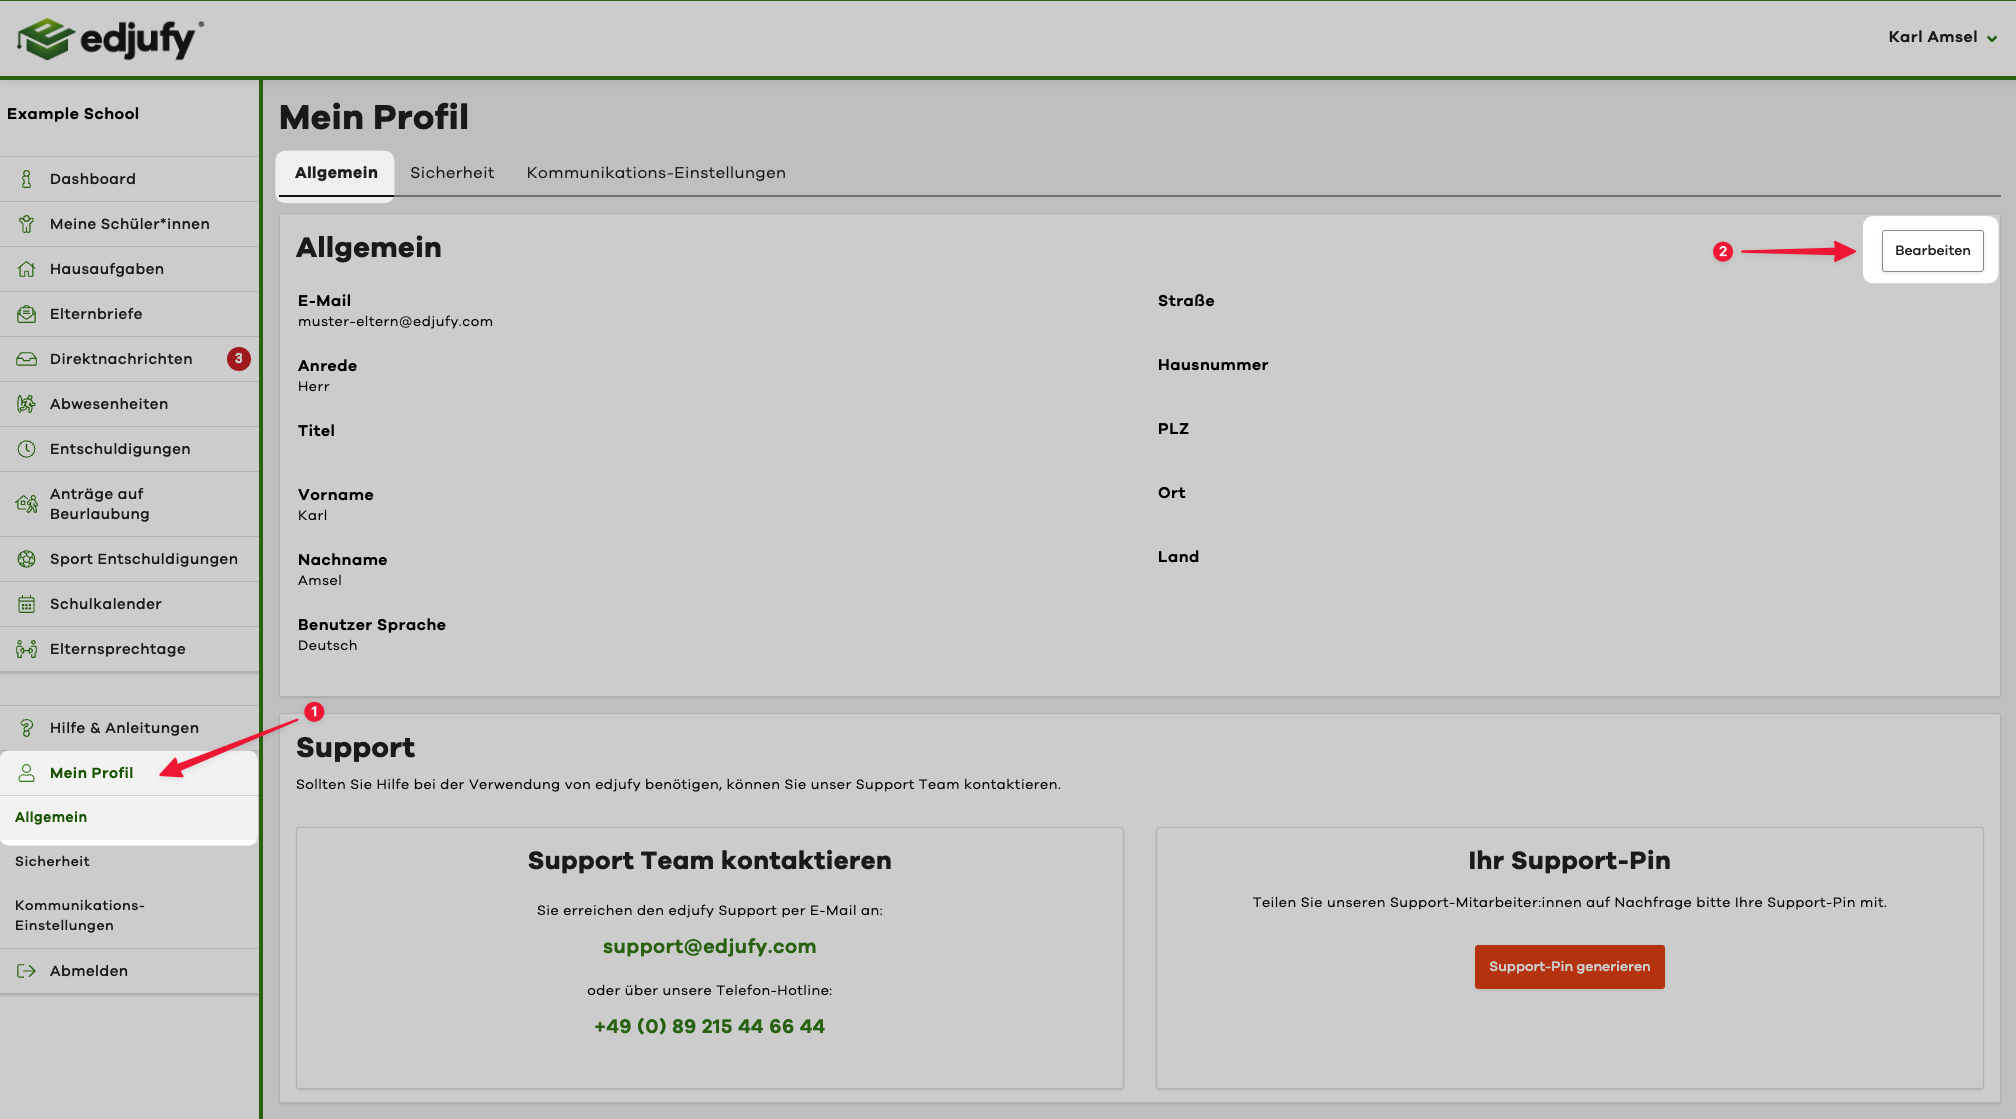Click the Hilfe & Anleitungen question icon
Viewport: 2016px width, 1119px height.
27,728
